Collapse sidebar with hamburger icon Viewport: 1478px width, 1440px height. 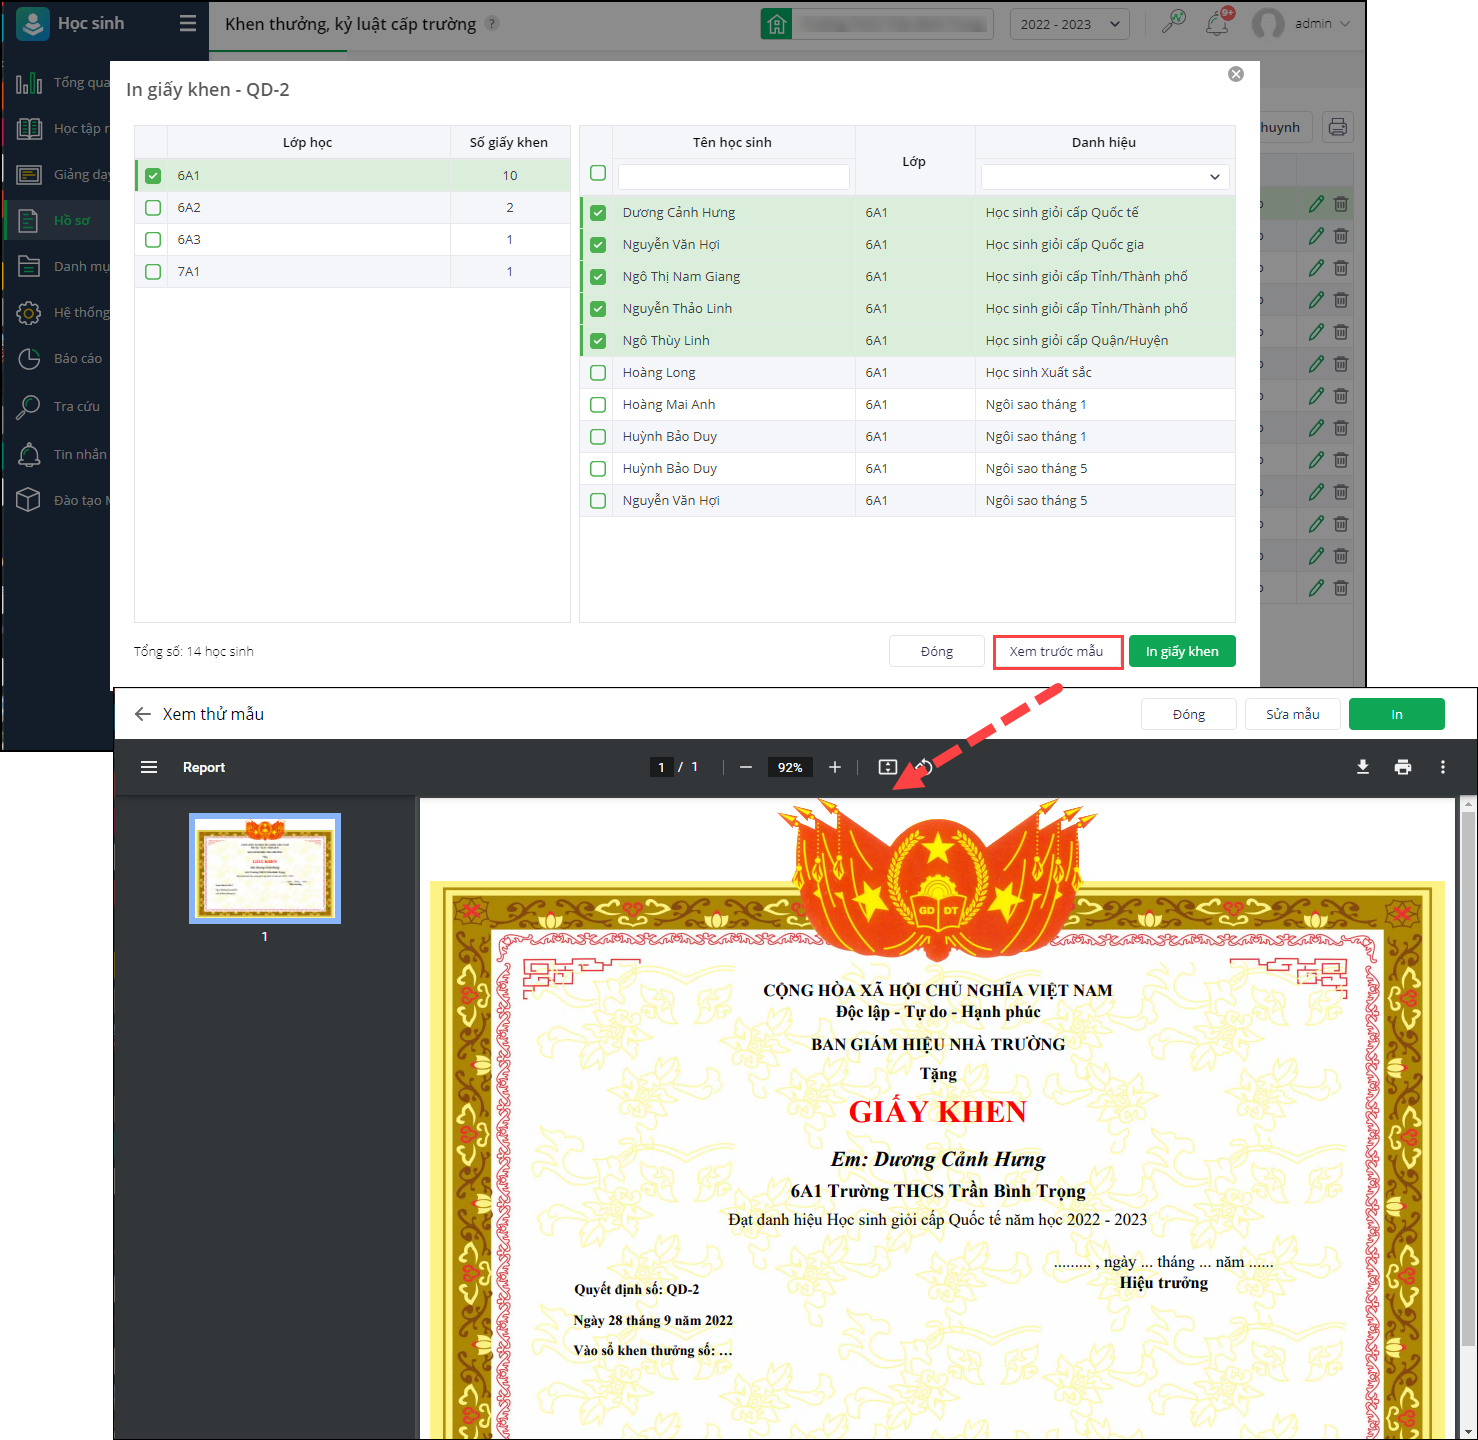coord(188,23)
